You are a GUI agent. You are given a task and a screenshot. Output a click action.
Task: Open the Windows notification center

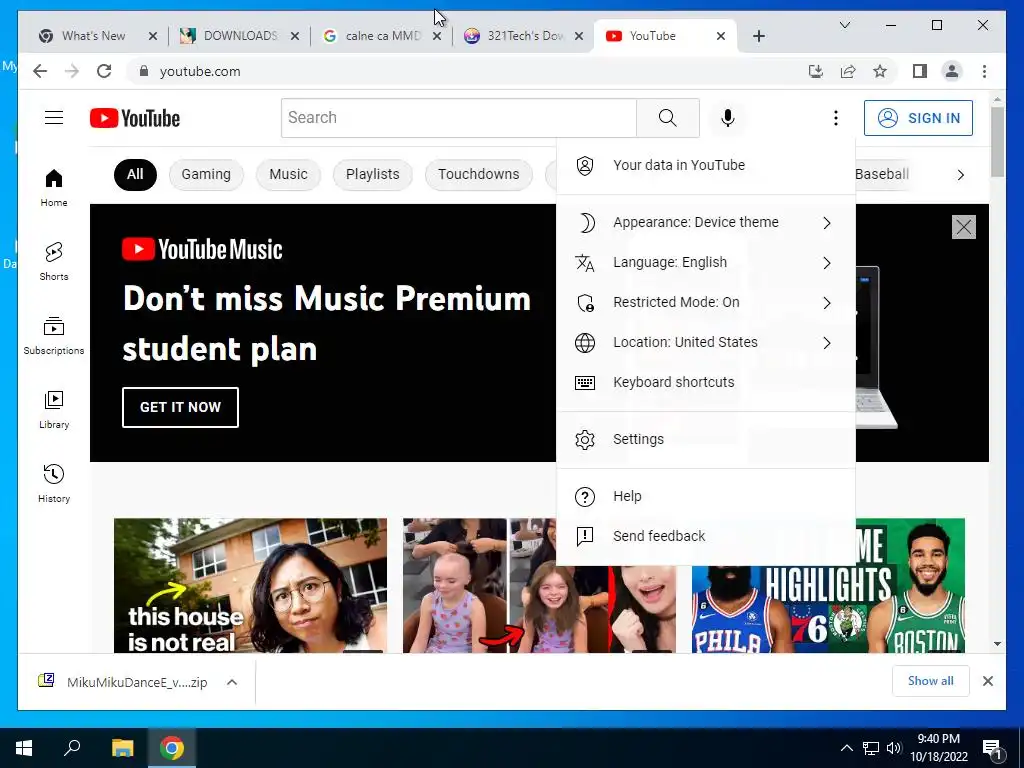click(x=992, y=748)
